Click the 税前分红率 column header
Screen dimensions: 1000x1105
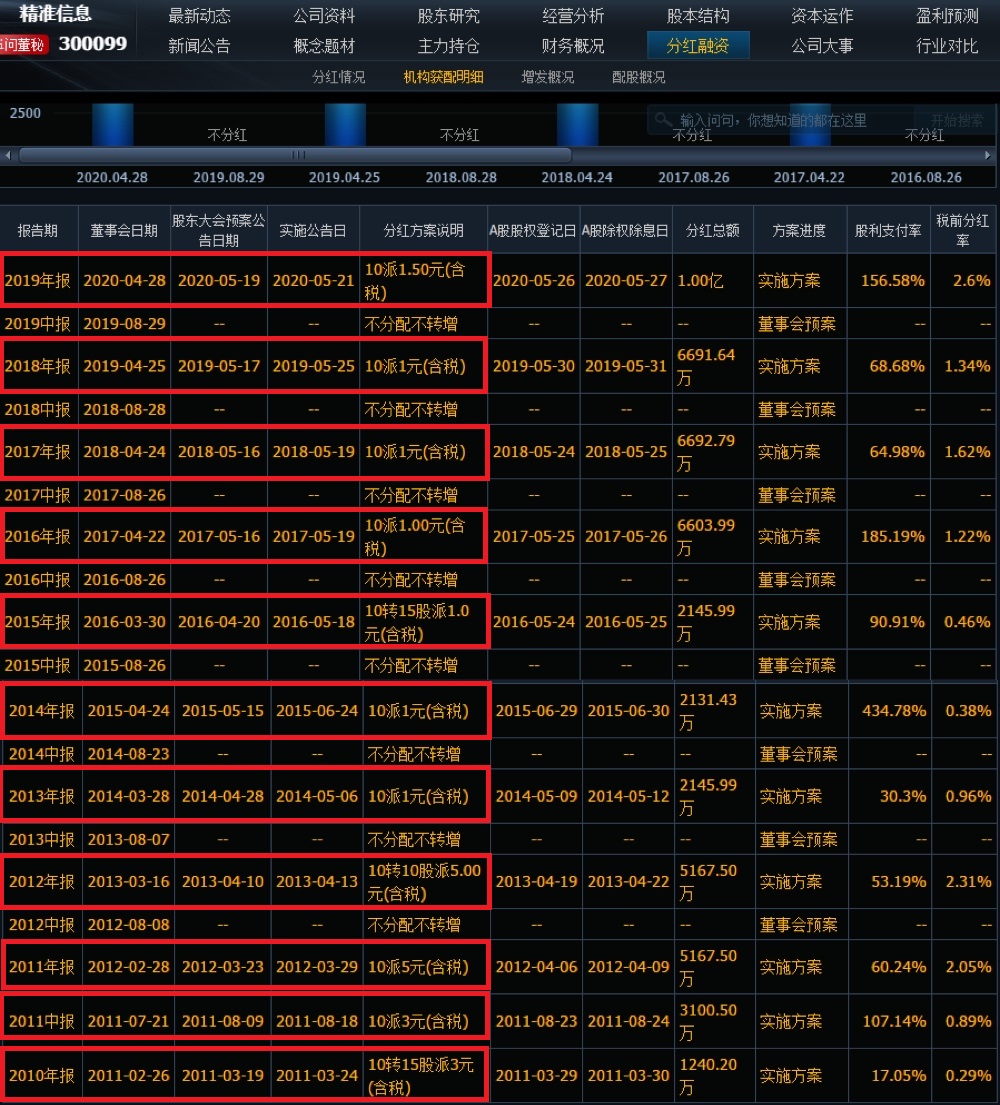pyautogui.click(x=963, y=230)
